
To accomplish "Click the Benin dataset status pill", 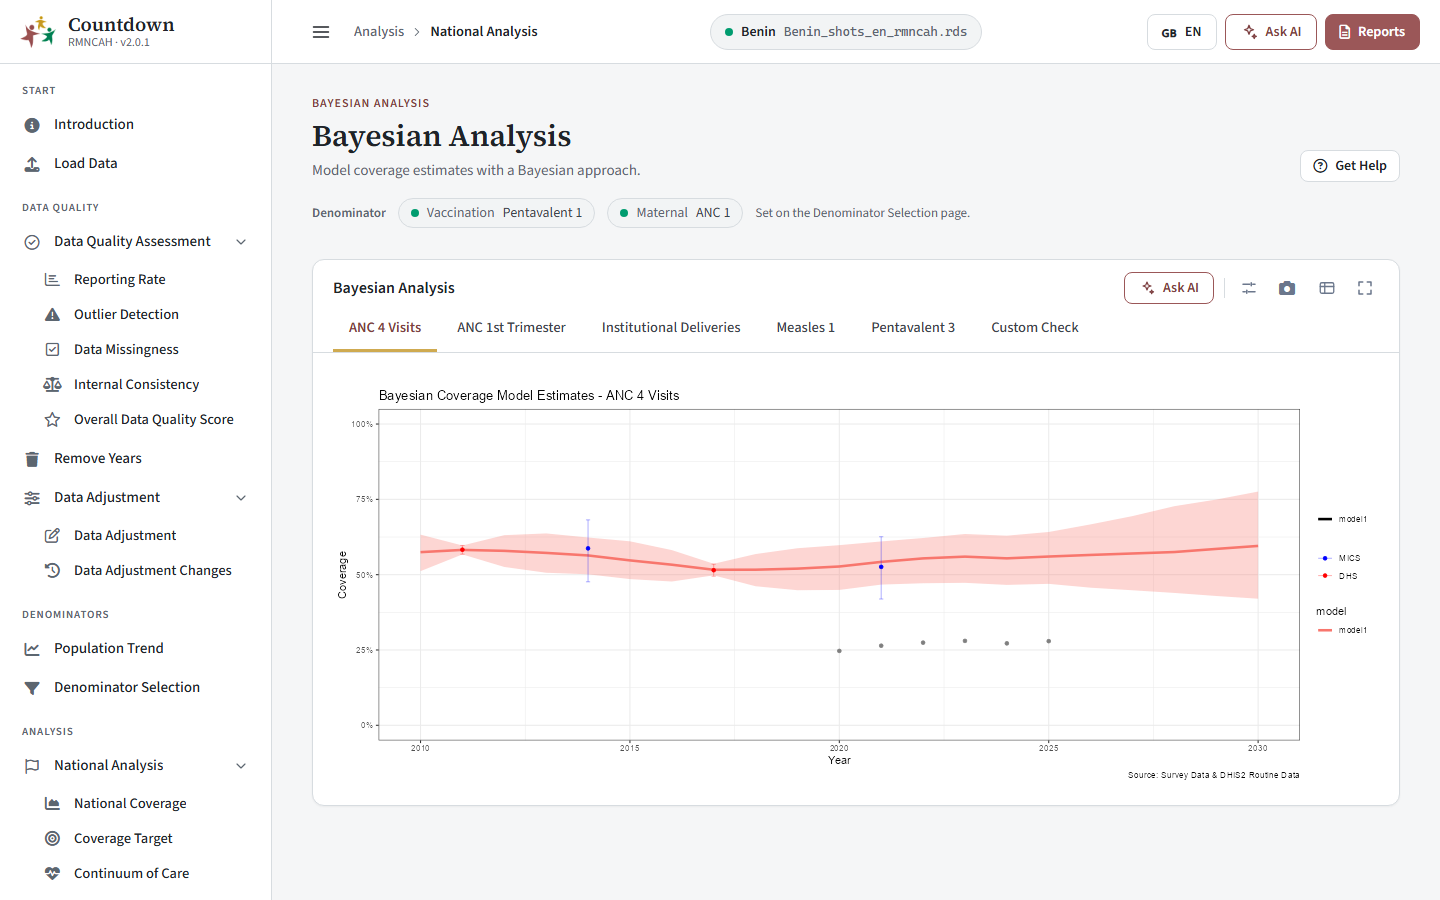I will click(846, 32).
